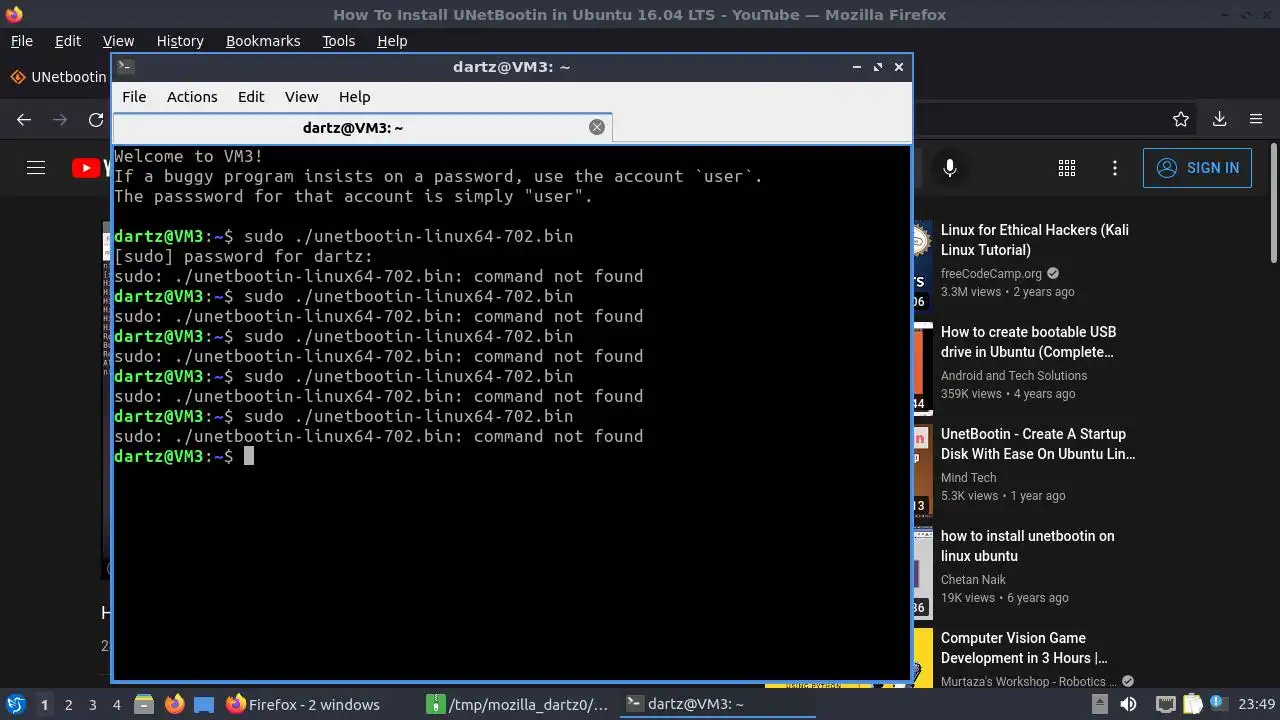1280x720 pixels.
Task: Click Firefox icon in window title bar
Action: click(x=13, y=14)
